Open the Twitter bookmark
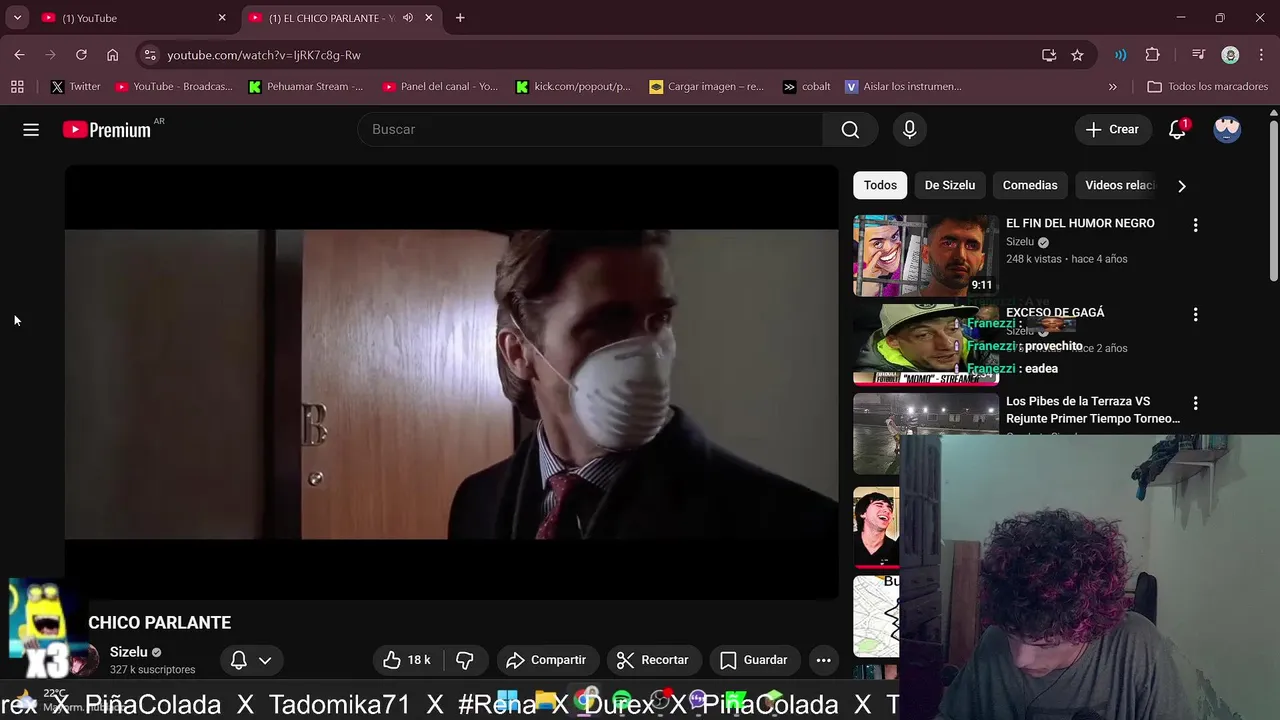The width and height of the screenshot is (1280, 720). (x=76, y=87)
